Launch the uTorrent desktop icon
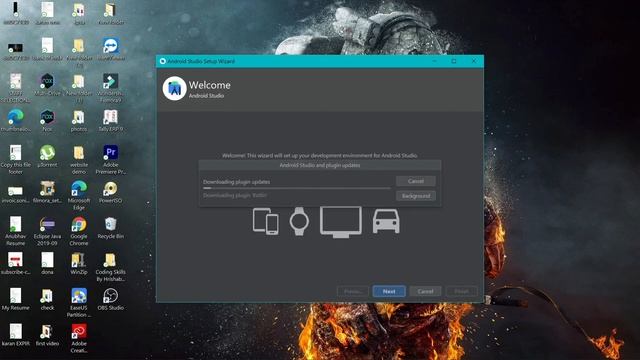 click(x=47, y=156)
